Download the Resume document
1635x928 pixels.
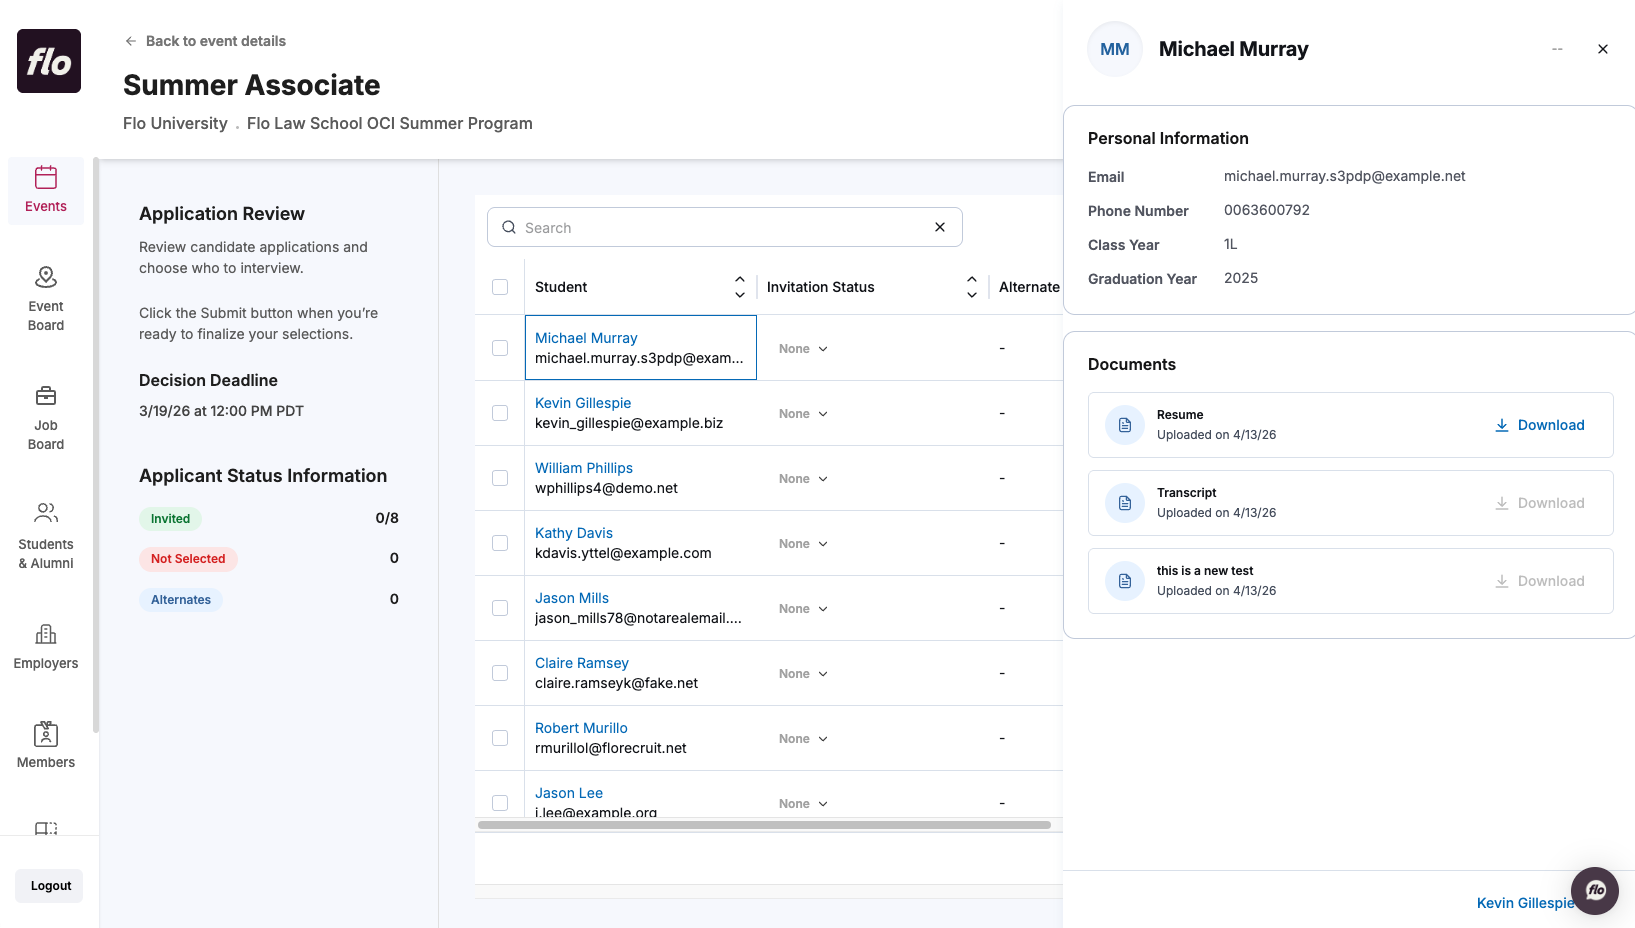[x=1540, y=425]
